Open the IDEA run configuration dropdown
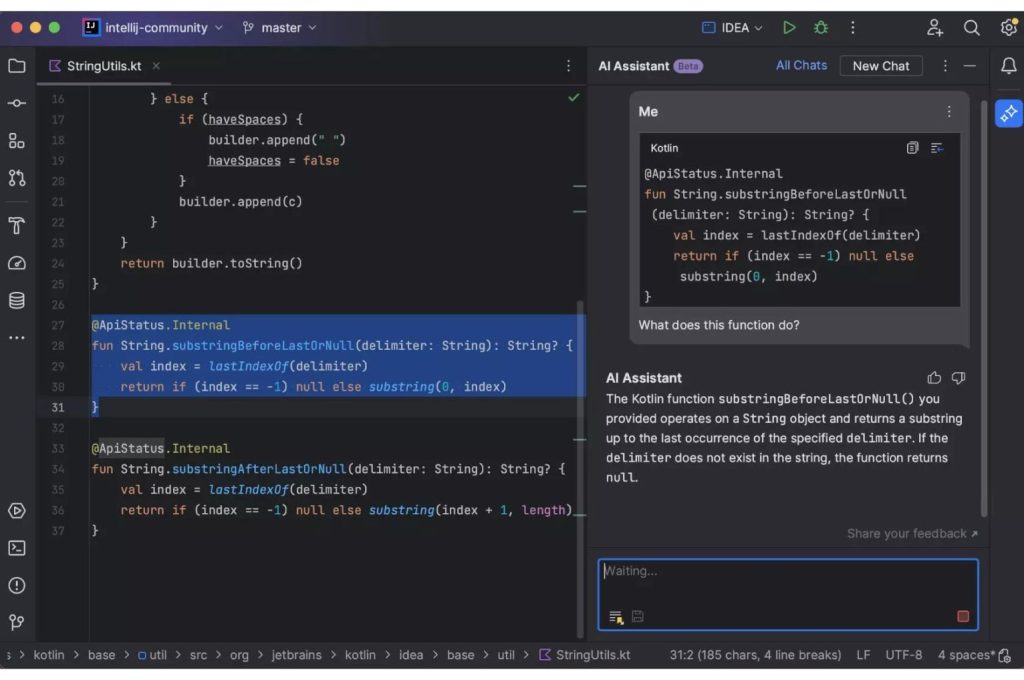Image resolution: width=1024 pixels, height=680 pixels. pyautogui.click(x=731, y=27)
